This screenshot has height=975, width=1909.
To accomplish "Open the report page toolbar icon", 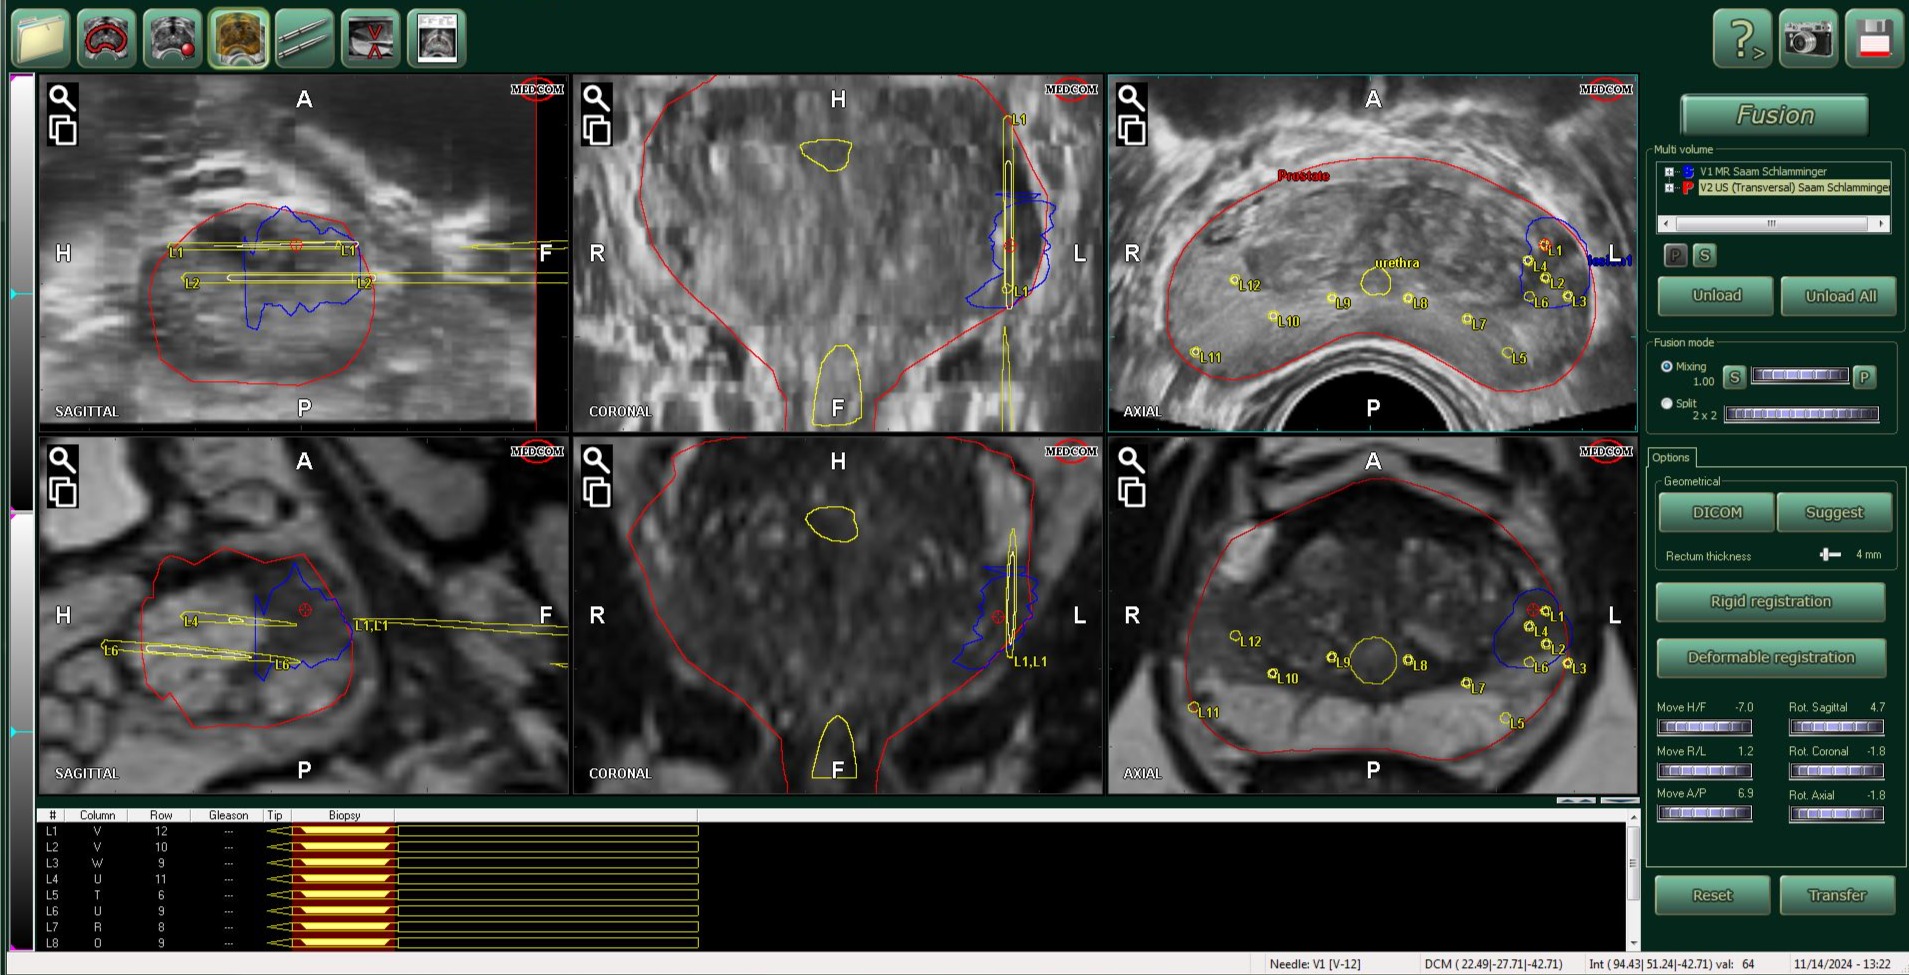I will click(436, 39).
